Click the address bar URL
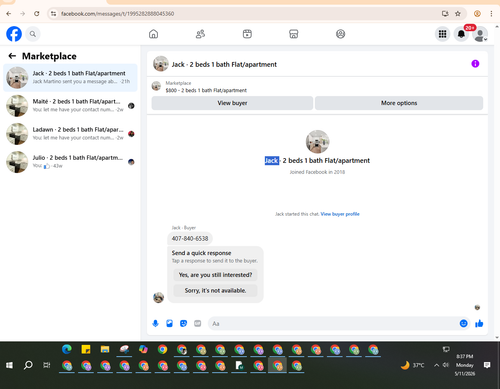 (x=117, y=14)
